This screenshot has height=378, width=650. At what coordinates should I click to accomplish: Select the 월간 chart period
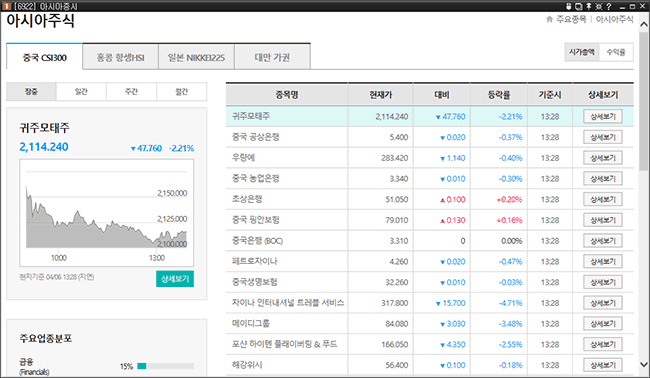pos(182,92)
